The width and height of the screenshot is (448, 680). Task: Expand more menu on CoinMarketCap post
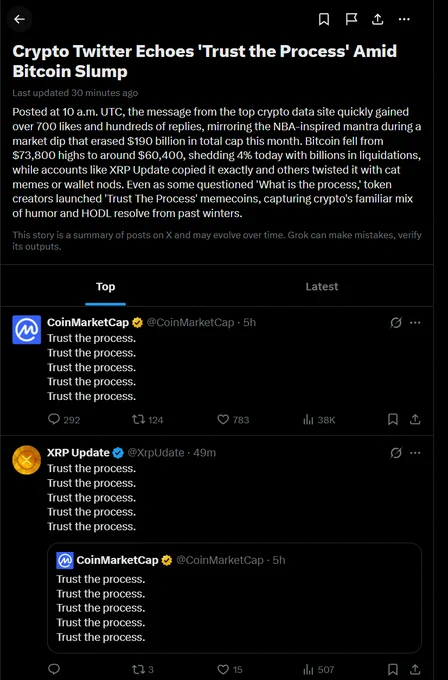pyautogui.click(x=415, y=323)
